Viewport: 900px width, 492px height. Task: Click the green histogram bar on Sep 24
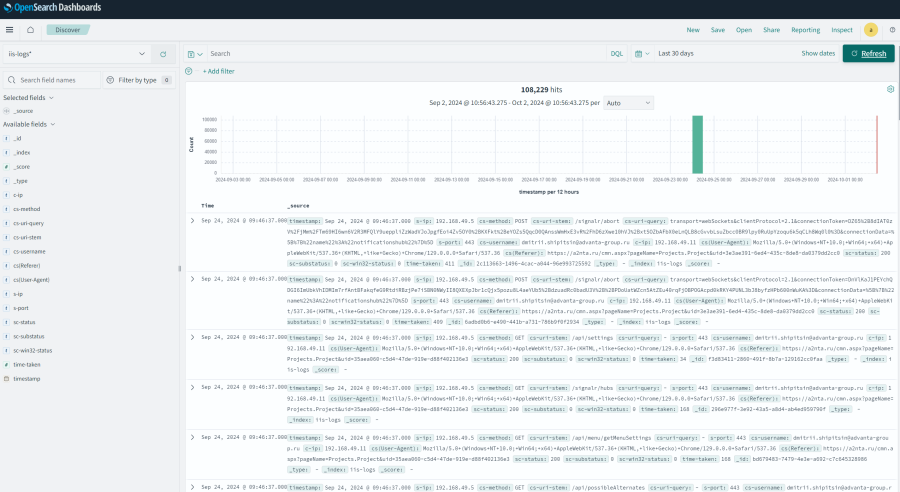click(697, 145)
